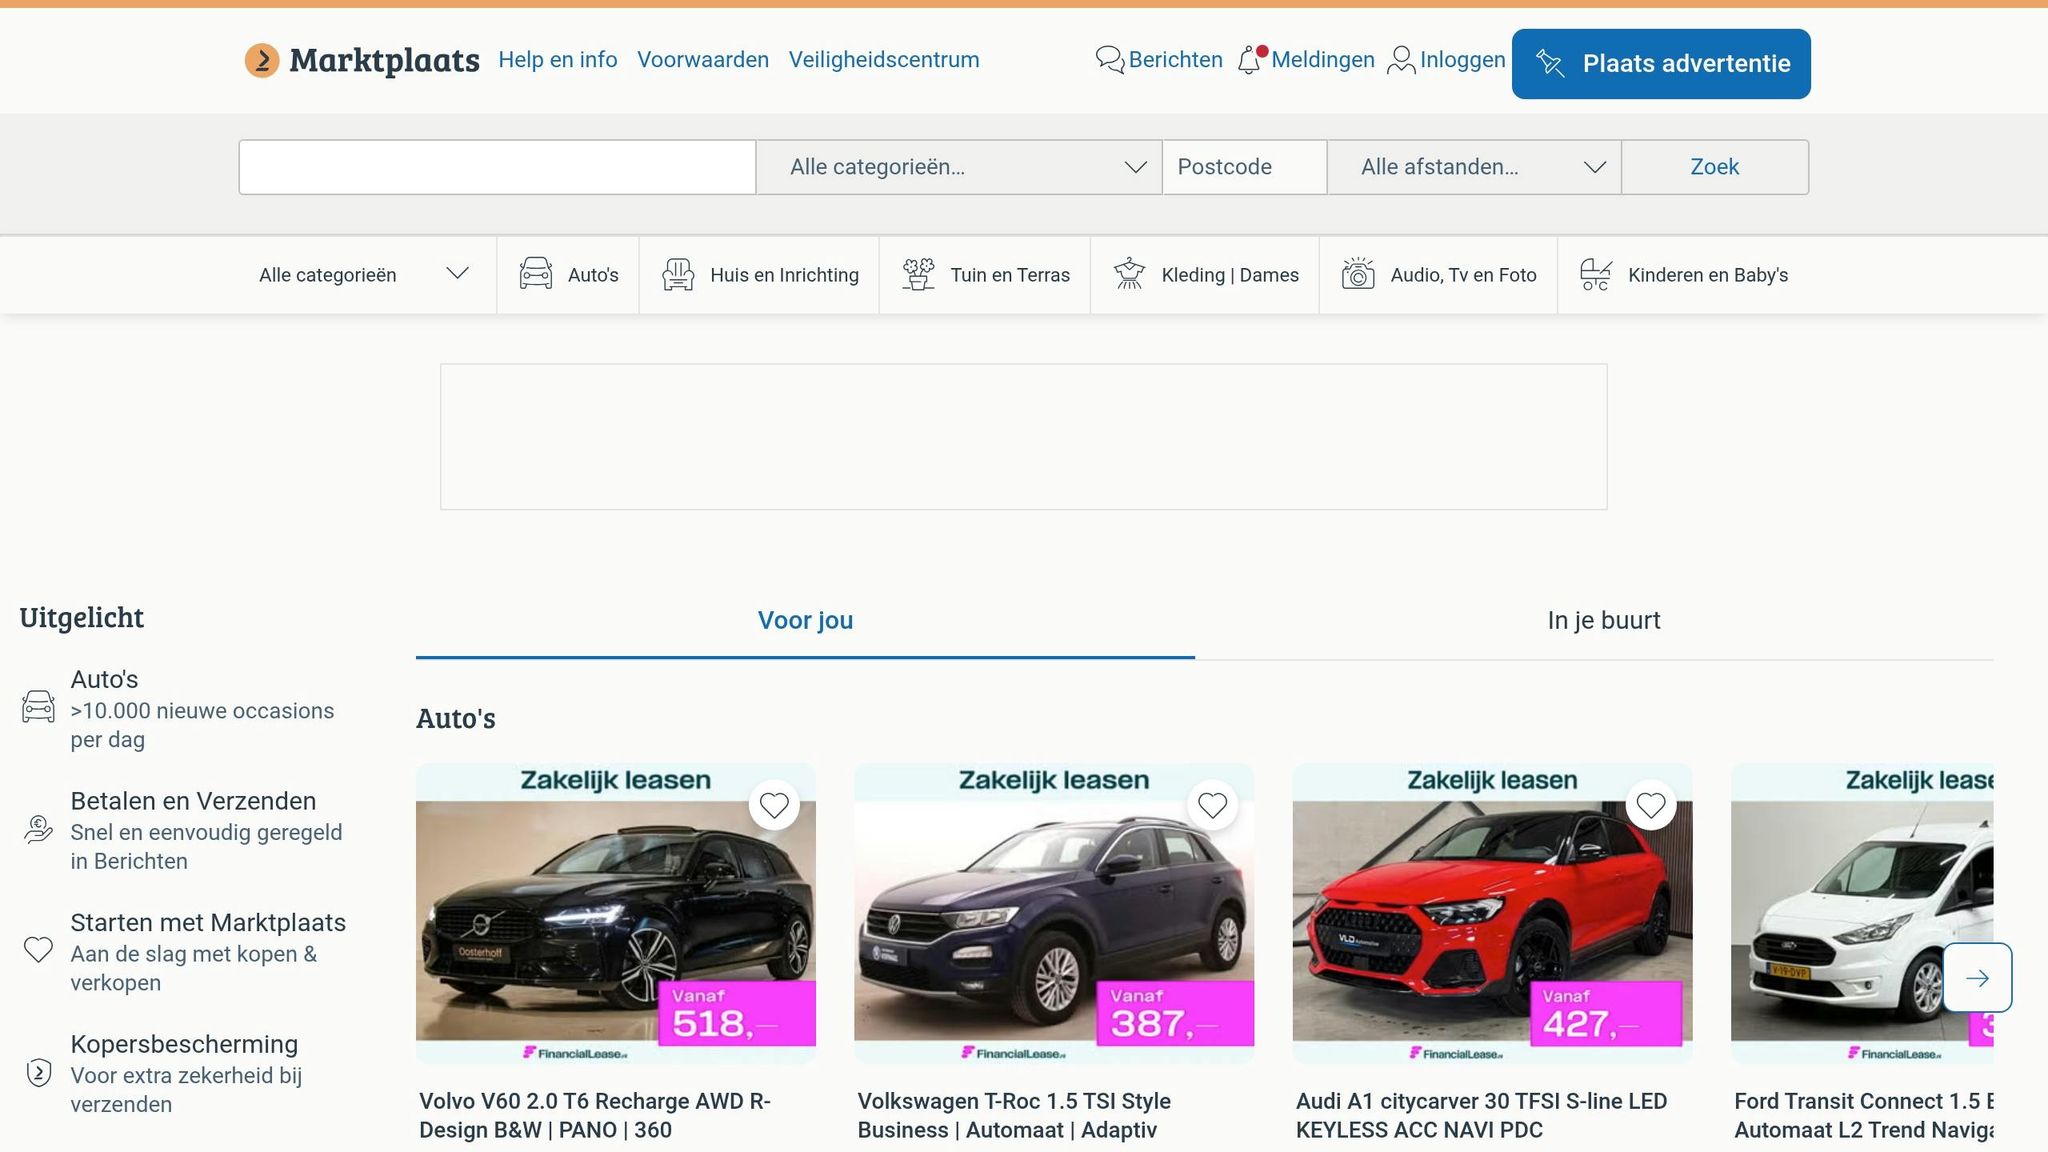The image size is (2048, 1152).
Task: Open the Ford Transit Connect listing title
Action: point(1864,1115)
